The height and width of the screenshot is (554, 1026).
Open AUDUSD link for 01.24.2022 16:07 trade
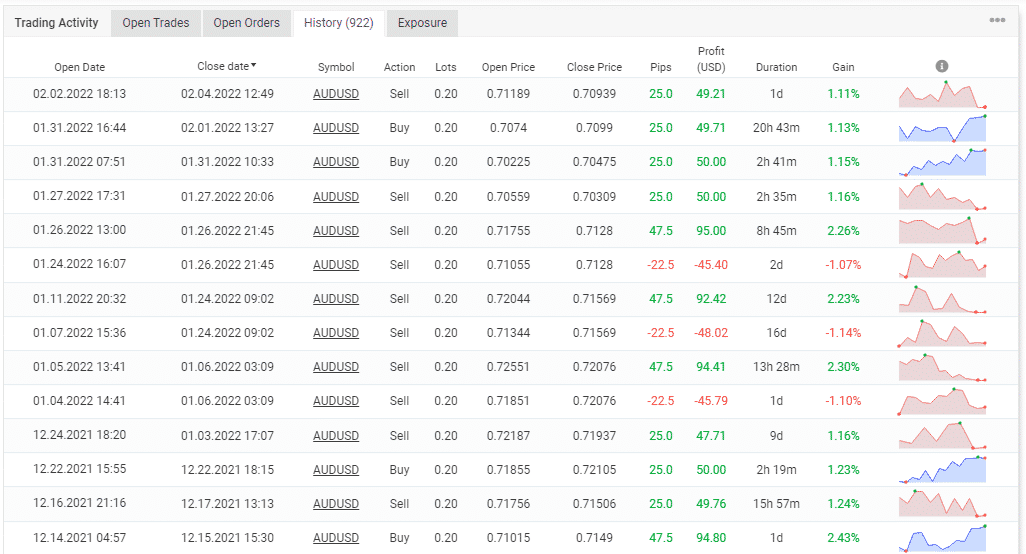tap(336, 265)
